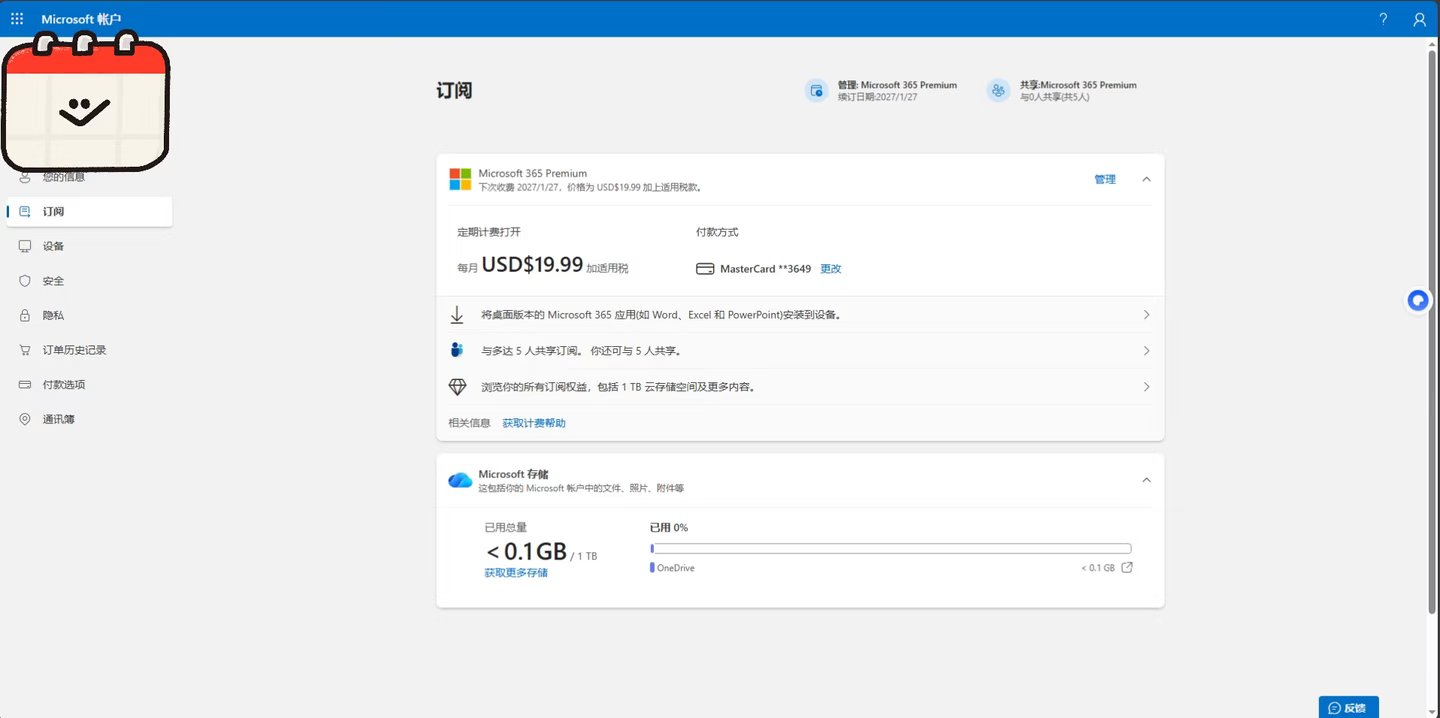1440x718 pixels.
Task: Click the floating blue chat assistant icon
Action: pos(1417,300)
